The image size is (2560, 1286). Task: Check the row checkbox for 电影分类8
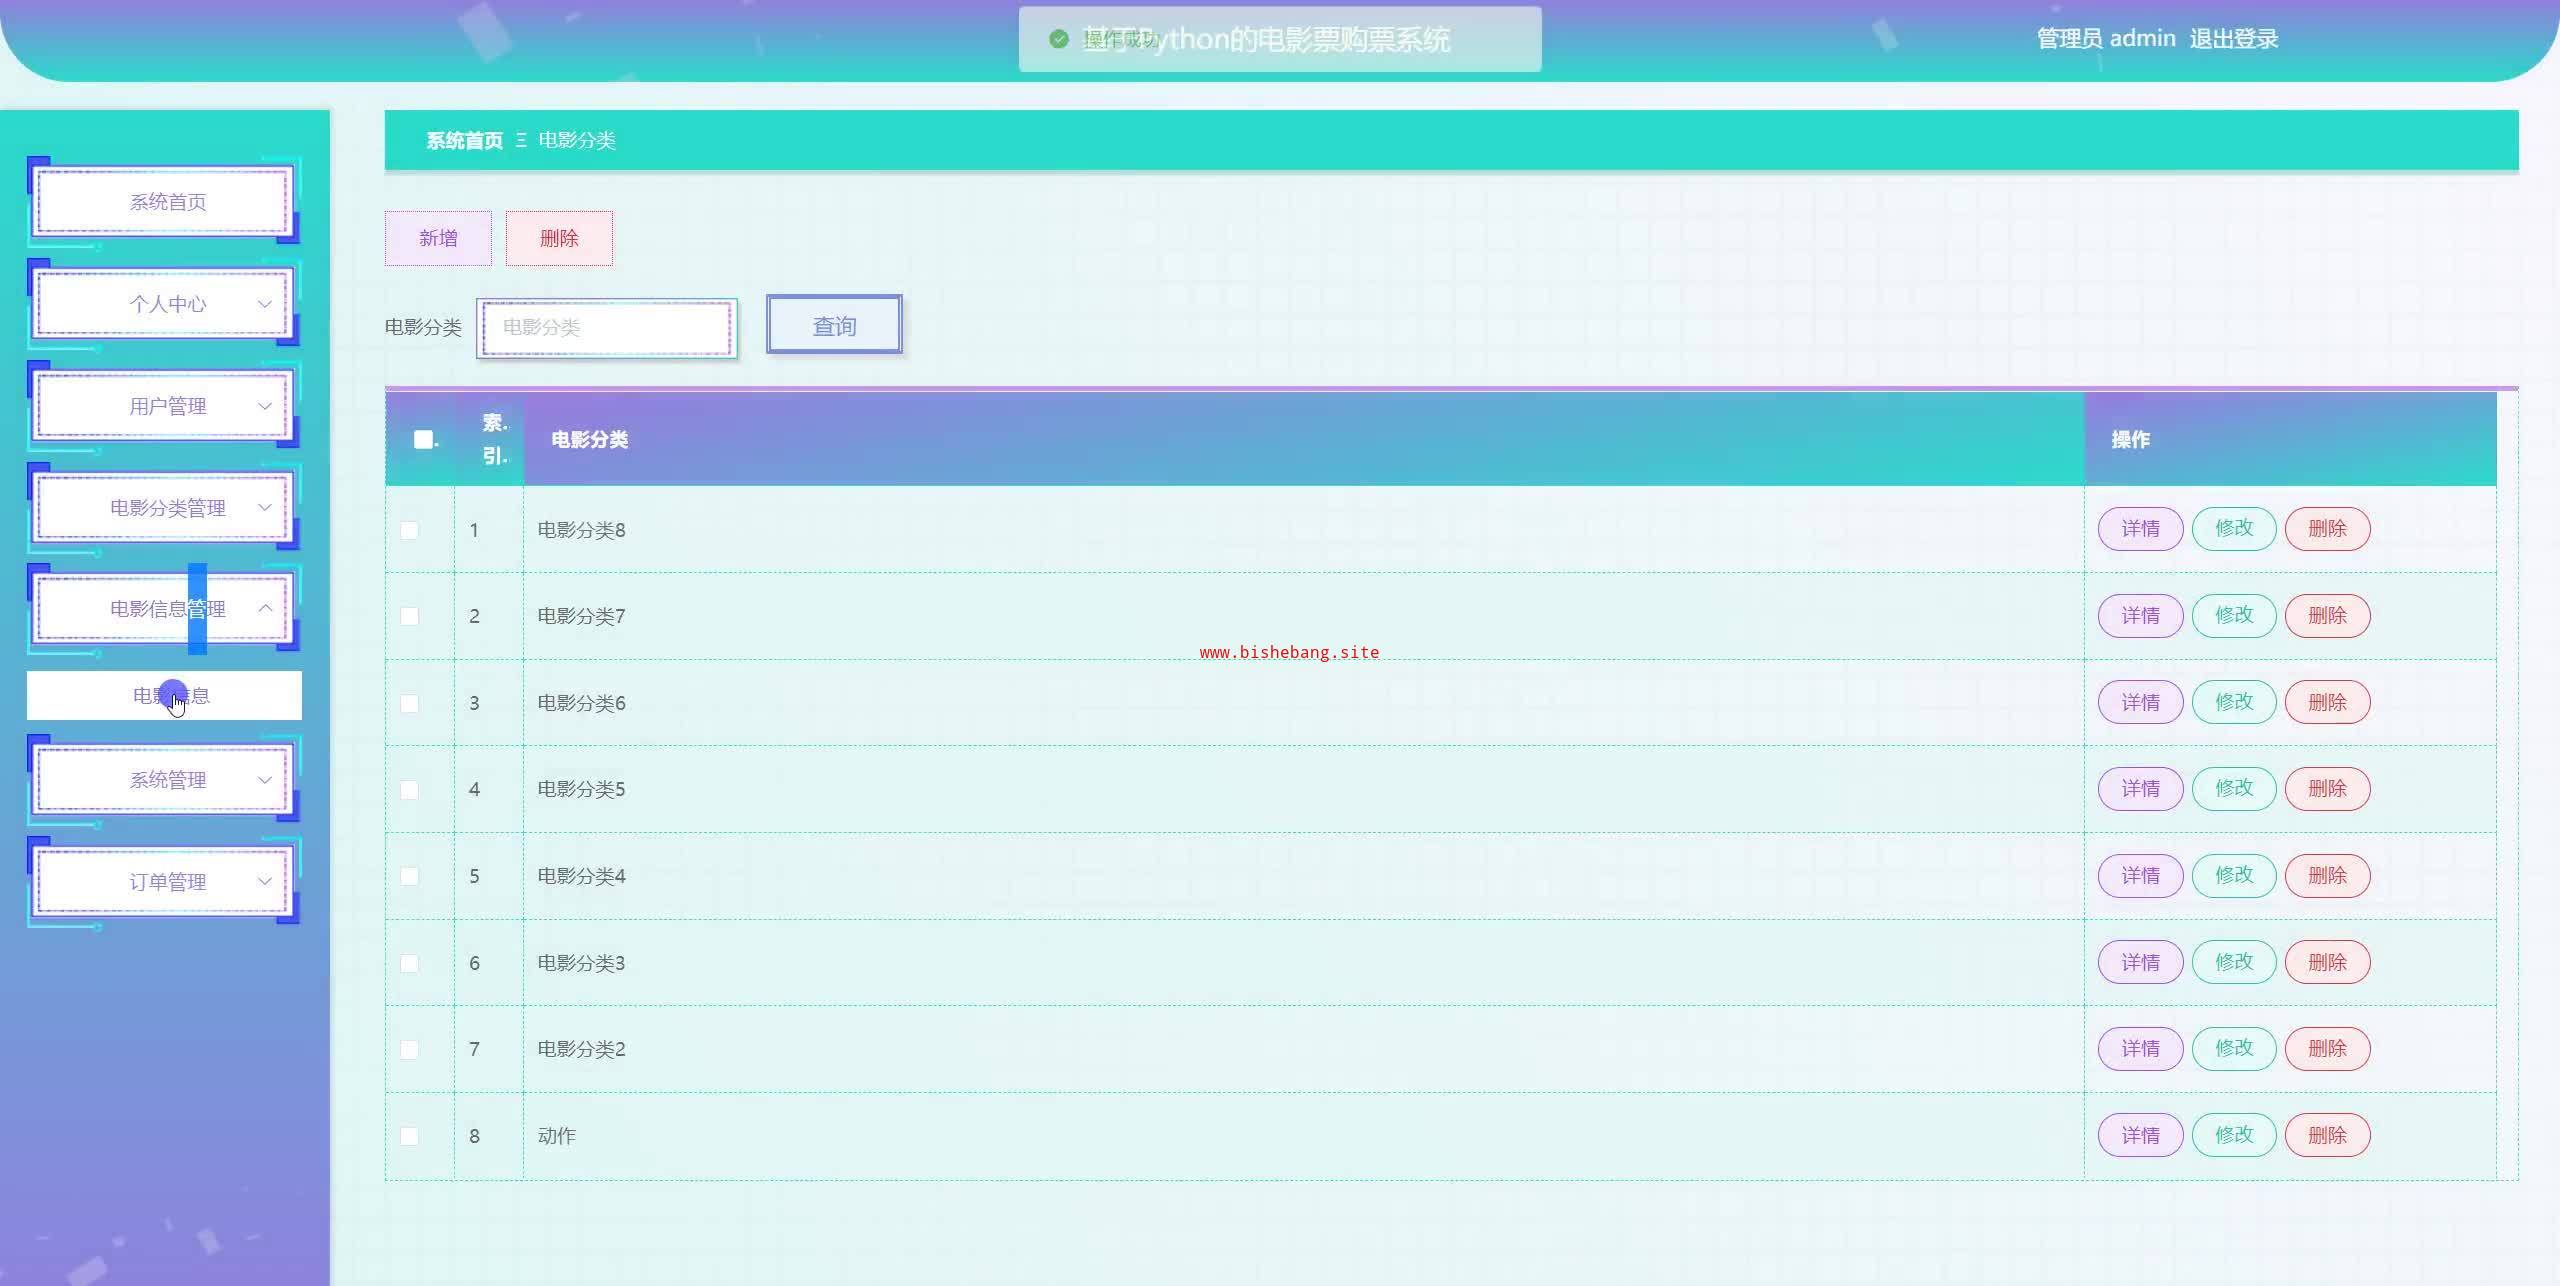[410, 530]
